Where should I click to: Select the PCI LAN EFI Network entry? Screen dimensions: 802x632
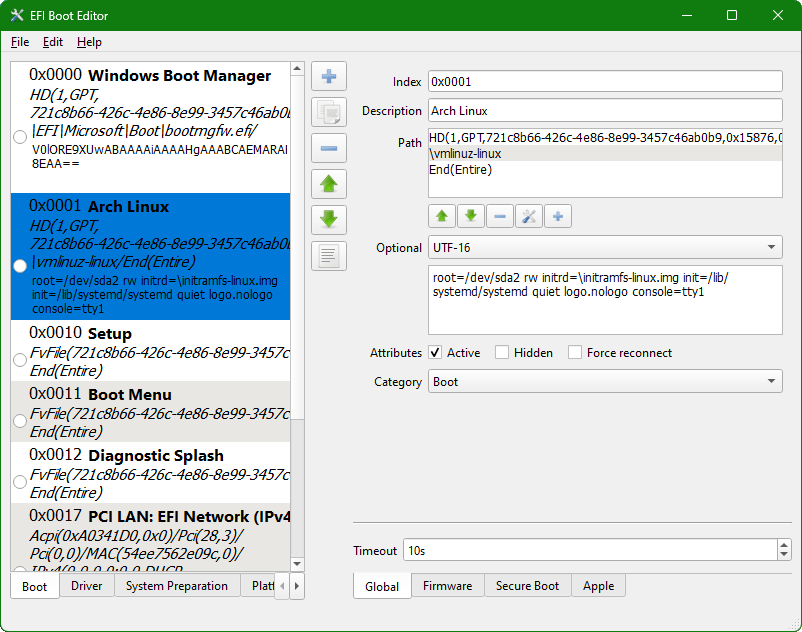coord(150,538)
